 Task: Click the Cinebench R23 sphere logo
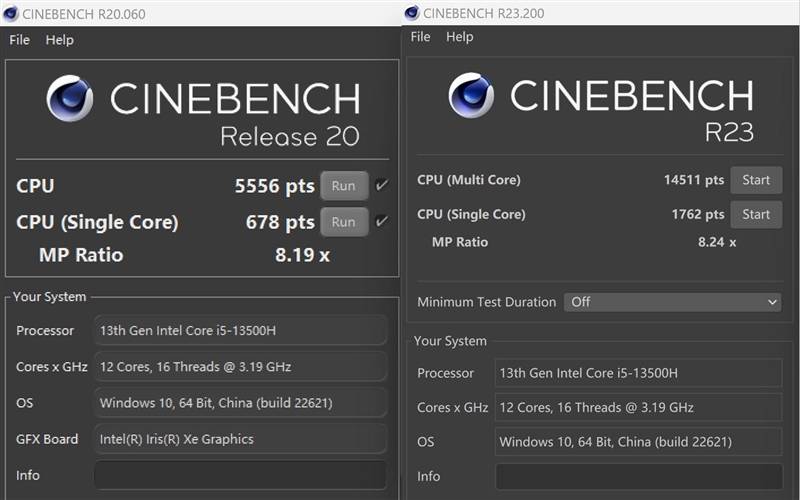(x=471, y=95)
